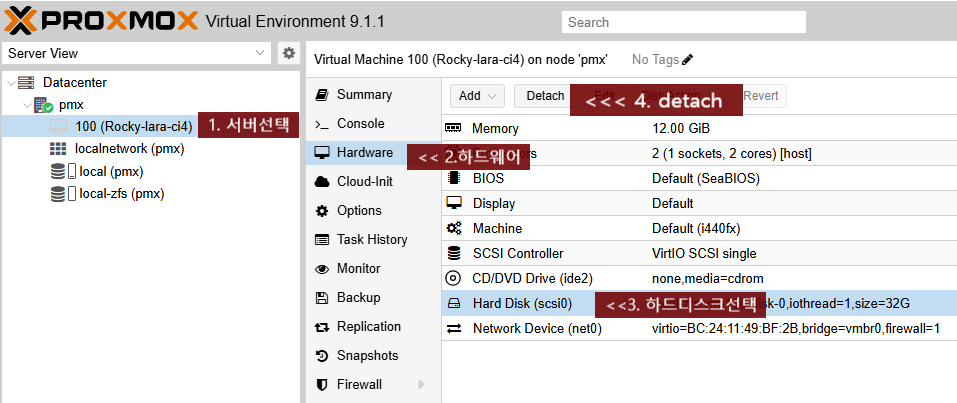Collapse the pmx node tree
Image resolution: width=957 pixels, height=403 pixels.
click(27, 105)
